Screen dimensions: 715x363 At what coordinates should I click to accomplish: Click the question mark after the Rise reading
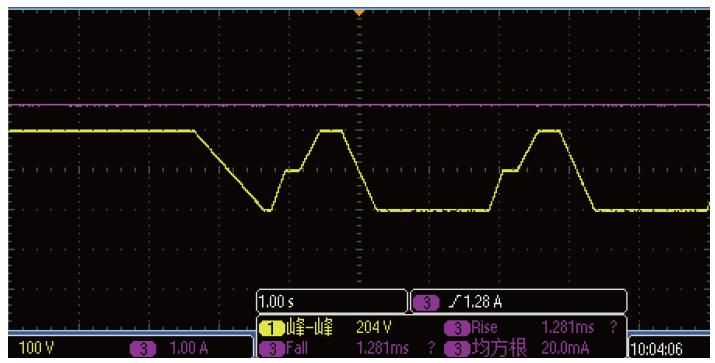click(x=613, y=327)
